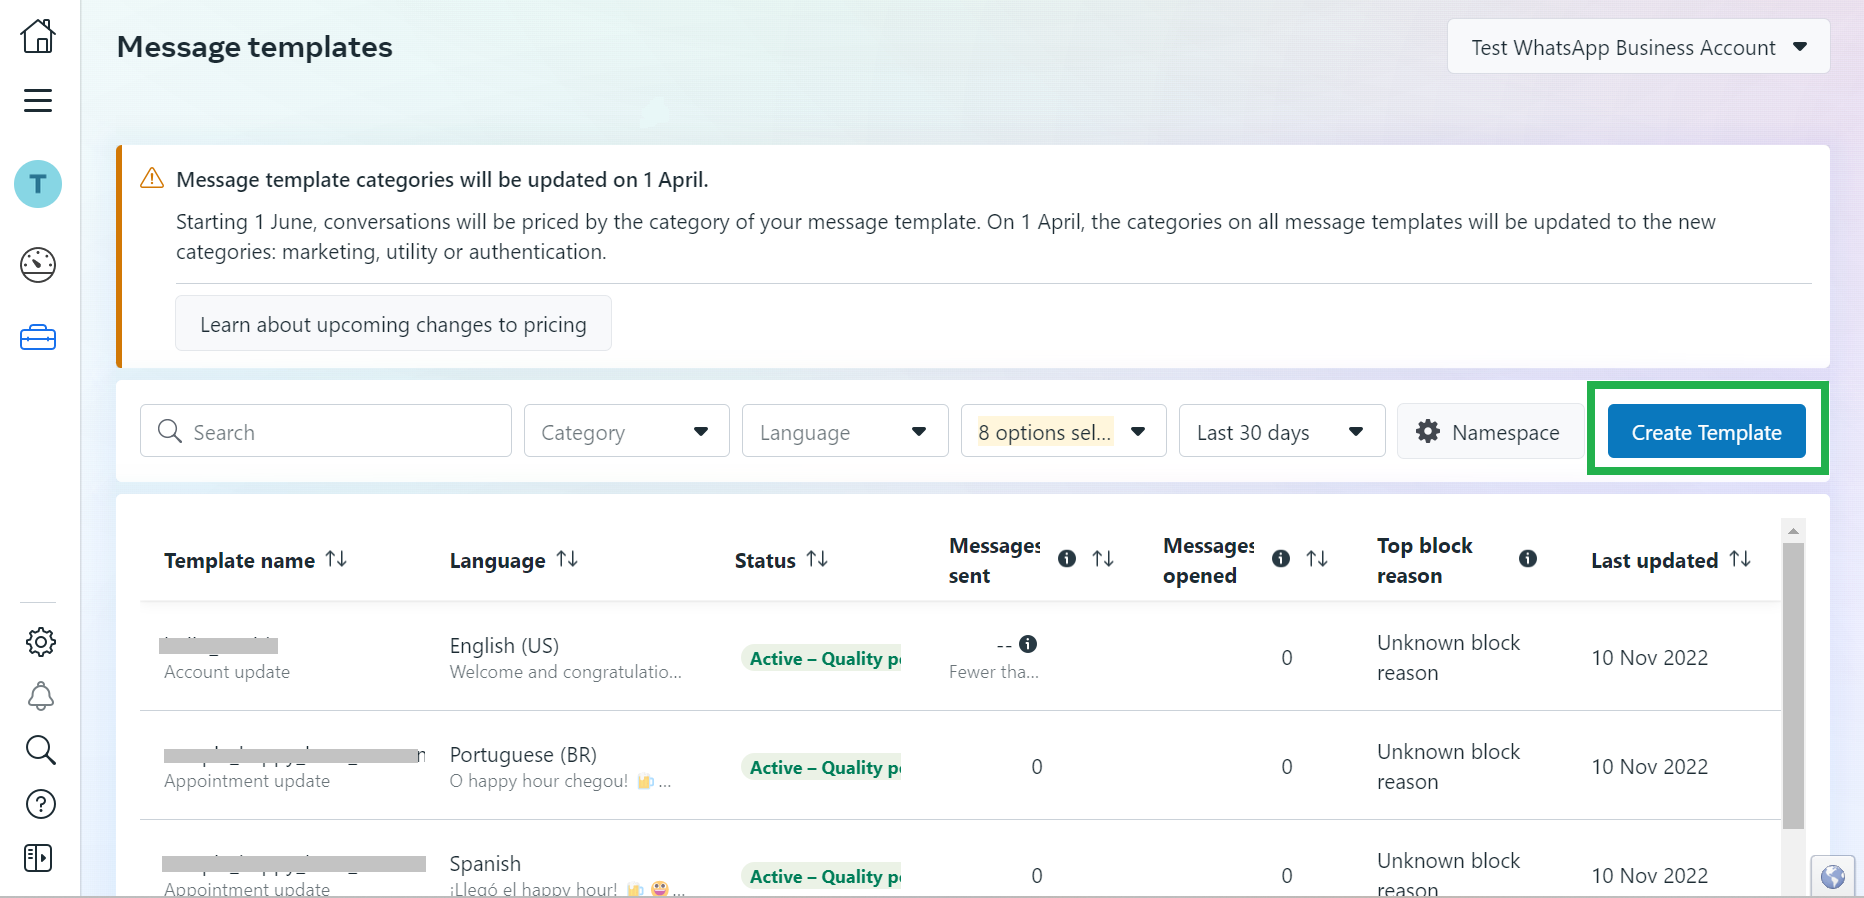Open the hamburger menu in sidebar
The height and width of the screenshot is (898, 1864).
(x=38, y=100)
